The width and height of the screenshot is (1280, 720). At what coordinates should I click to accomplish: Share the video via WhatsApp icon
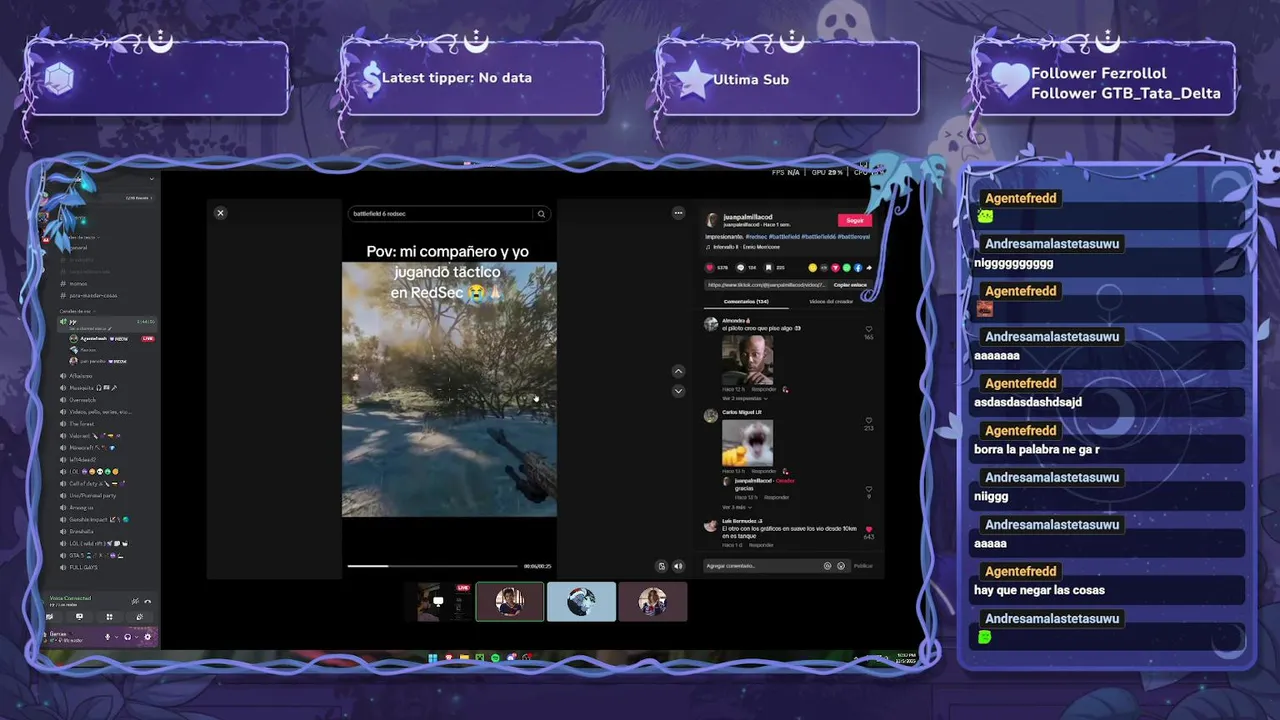[847, 268]
